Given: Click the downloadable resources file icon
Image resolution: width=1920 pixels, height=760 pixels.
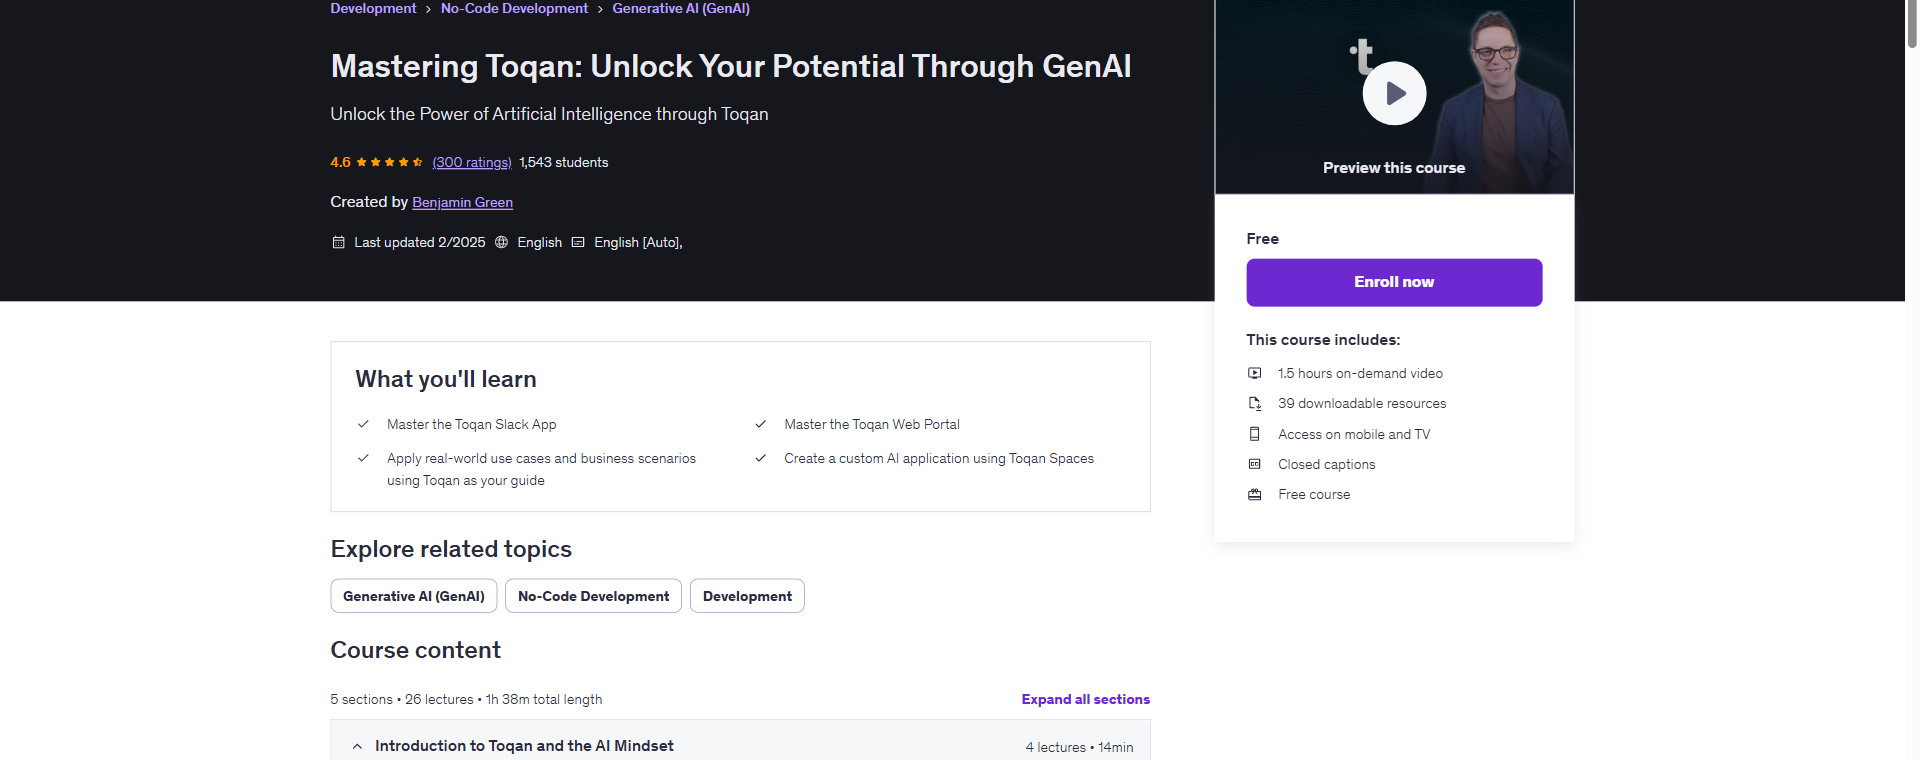Looking at the screenshot, I should 1254,403.
